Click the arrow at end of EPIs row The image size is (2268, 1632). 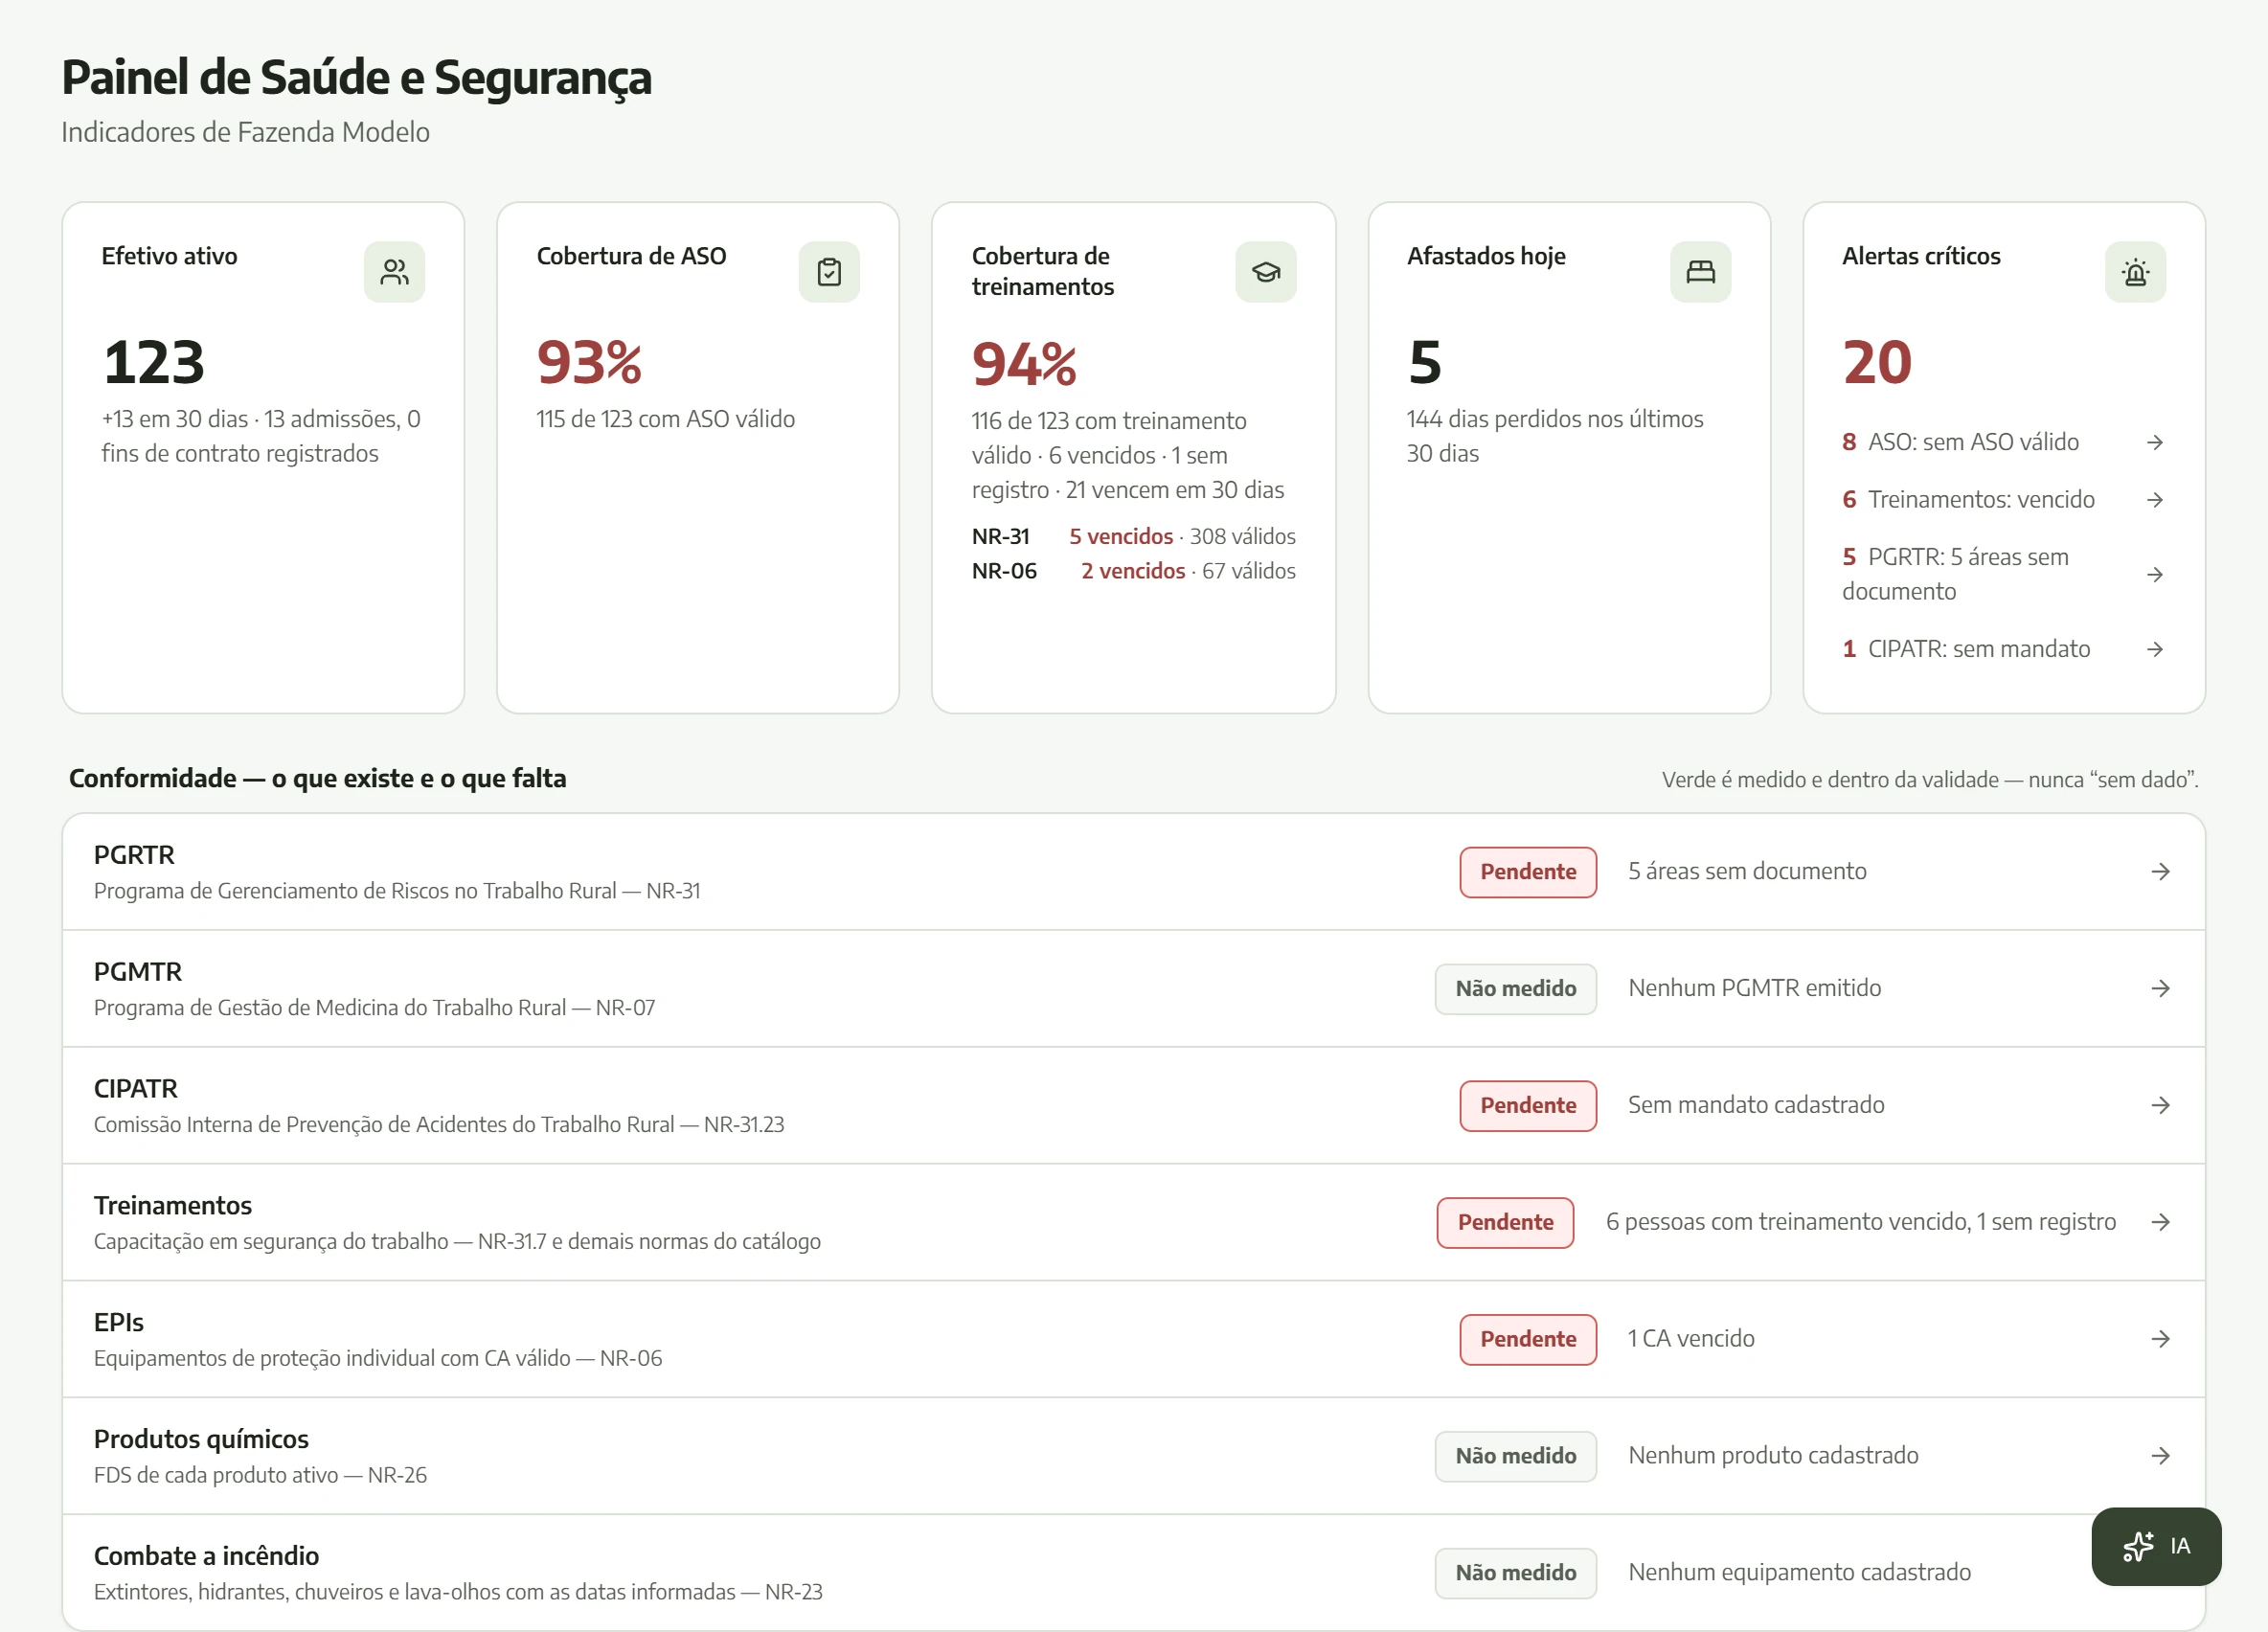(x=2160, y=1339)
